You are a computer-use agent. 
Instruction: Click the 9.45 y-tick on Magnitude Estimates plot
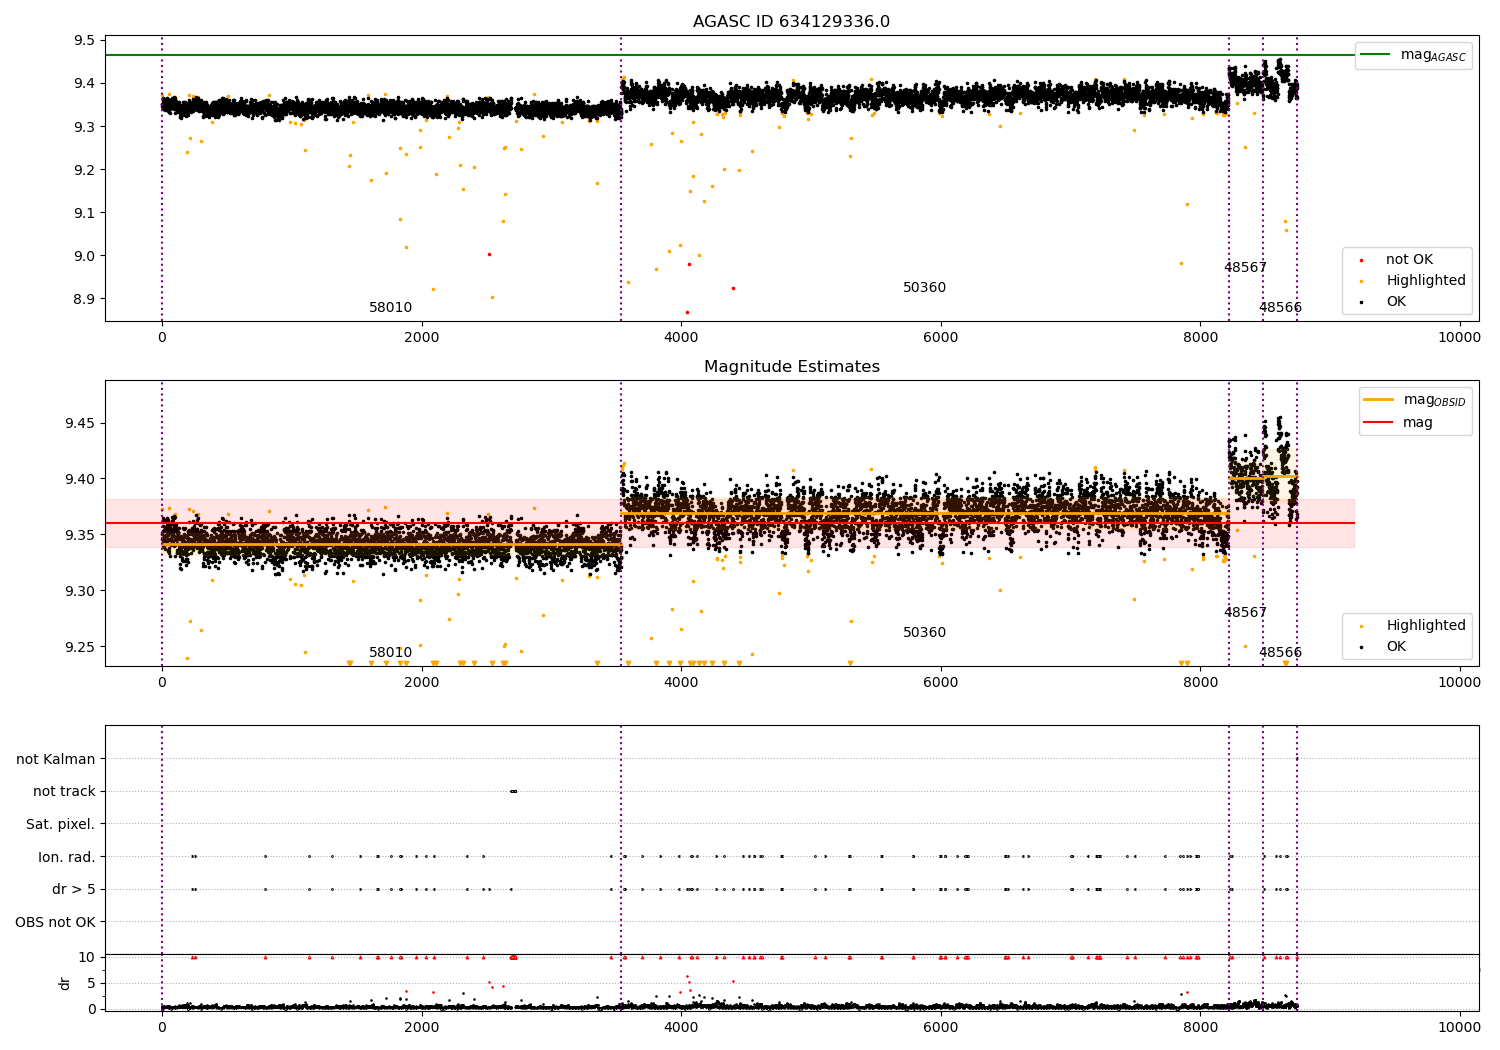[x=80, y=423]
